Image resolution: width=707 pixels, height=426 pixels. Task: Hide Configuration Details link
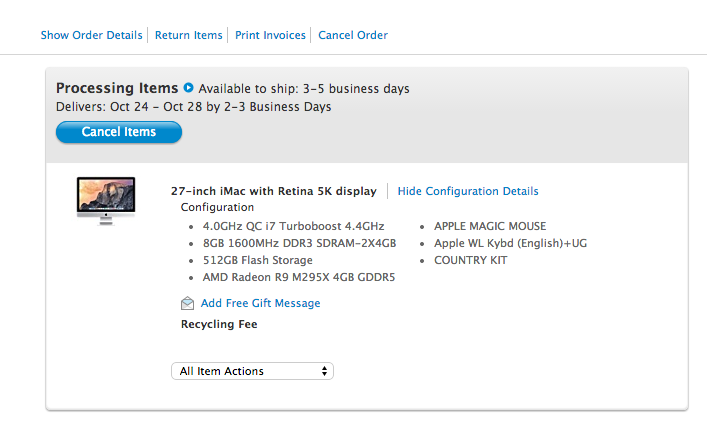pyautogui.click(x=468, y=191)
